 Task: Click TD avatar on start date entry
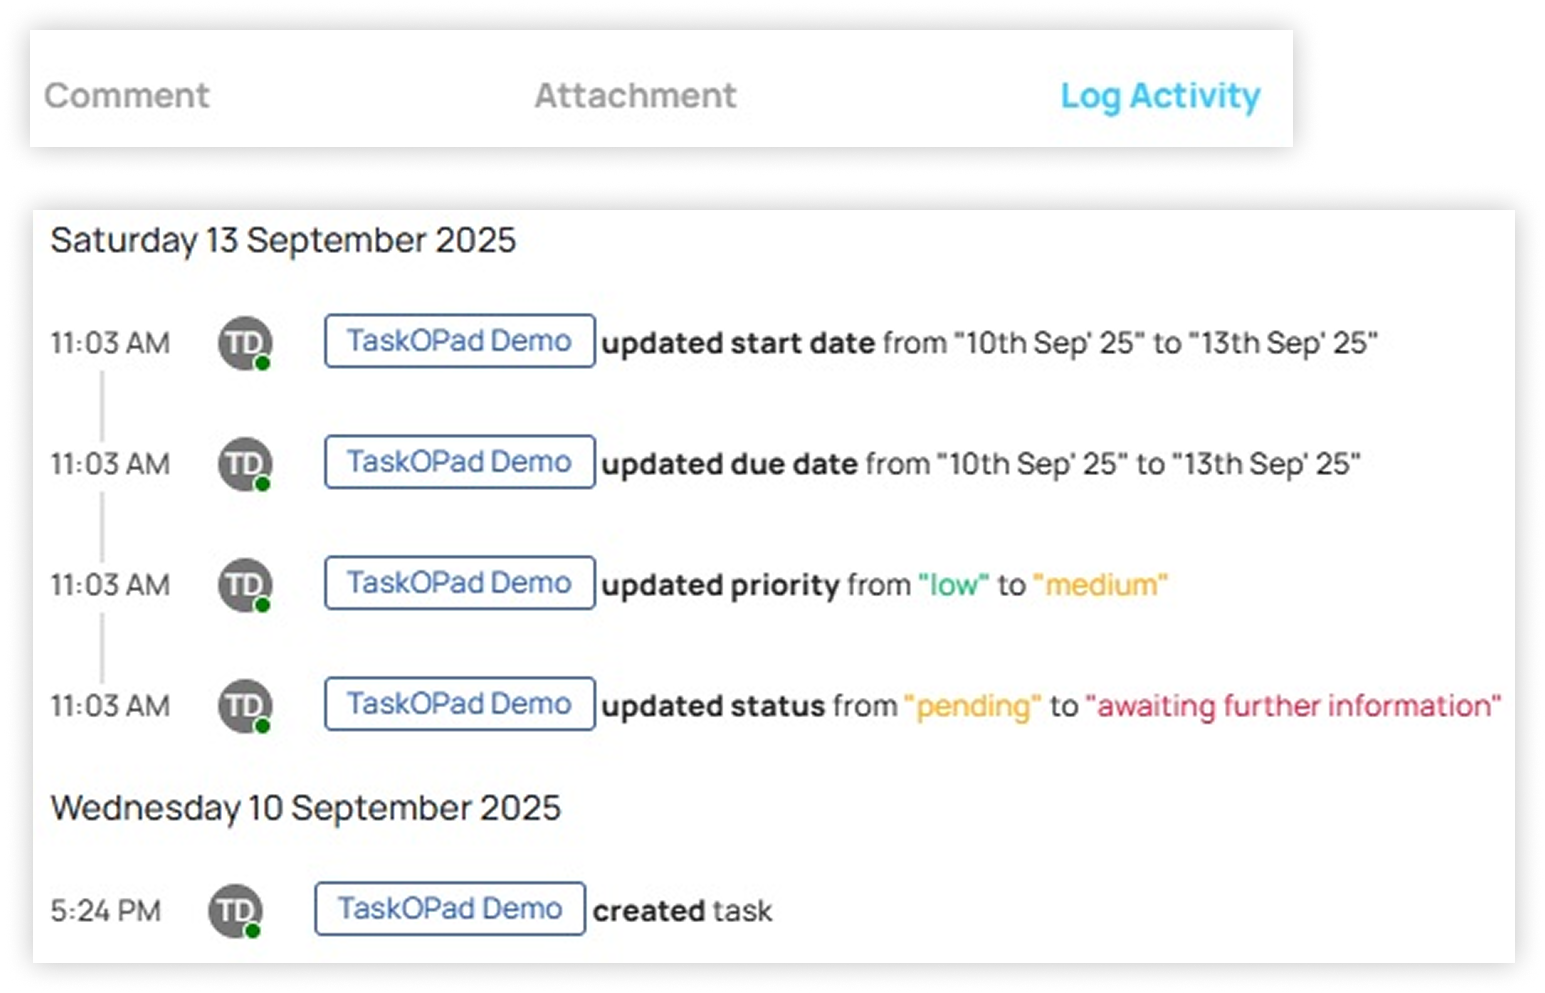tap(245, 343)
